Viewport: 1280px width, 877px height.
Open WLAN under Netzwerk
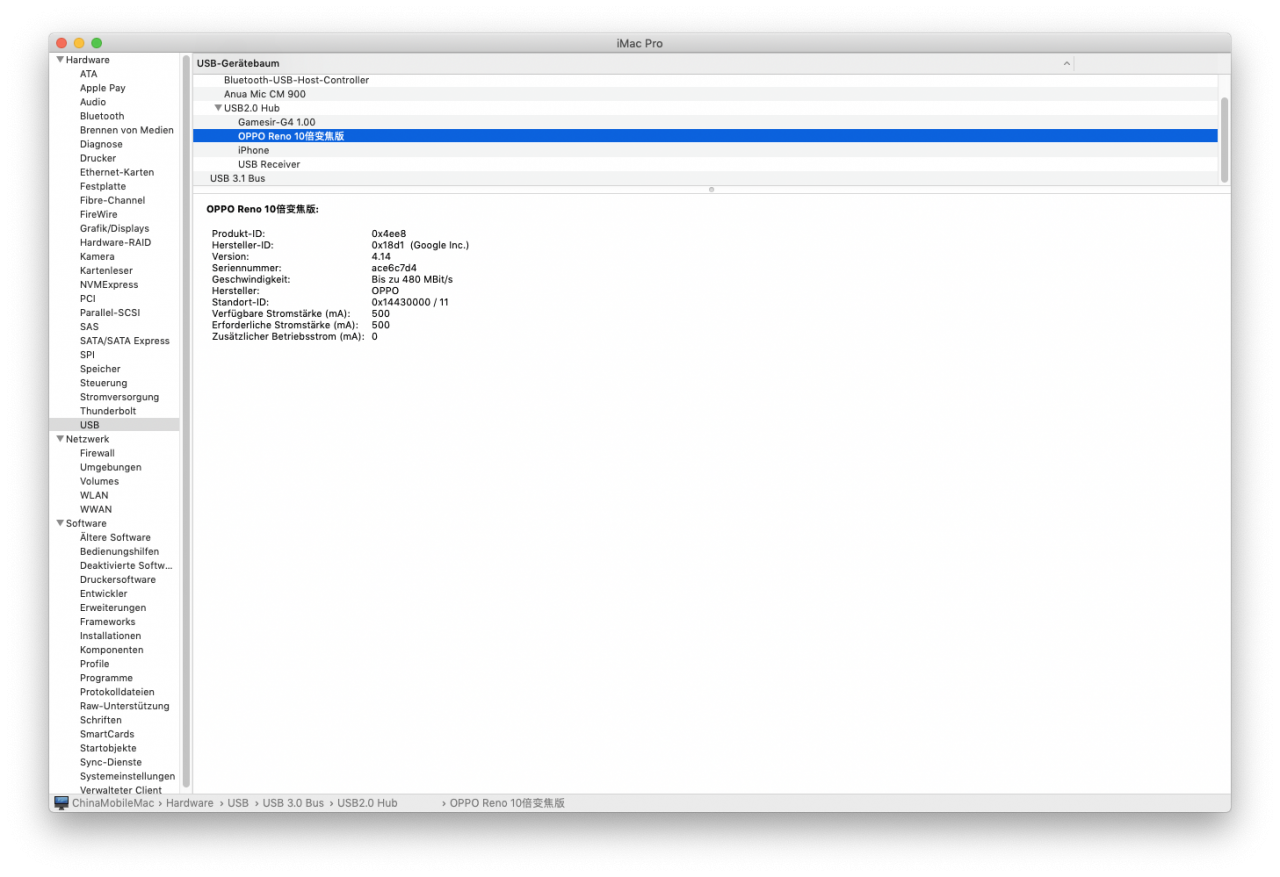(94, 495)
